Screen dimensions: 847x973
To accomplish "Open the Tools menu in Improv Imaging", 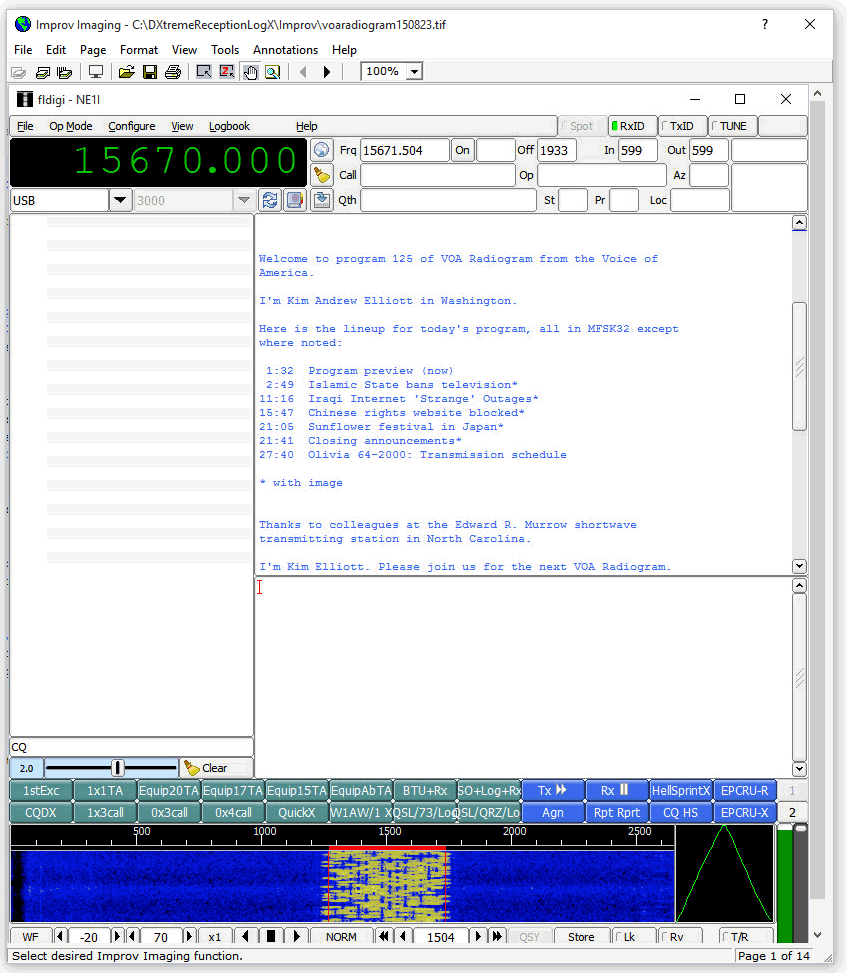I will click(225, 50).
